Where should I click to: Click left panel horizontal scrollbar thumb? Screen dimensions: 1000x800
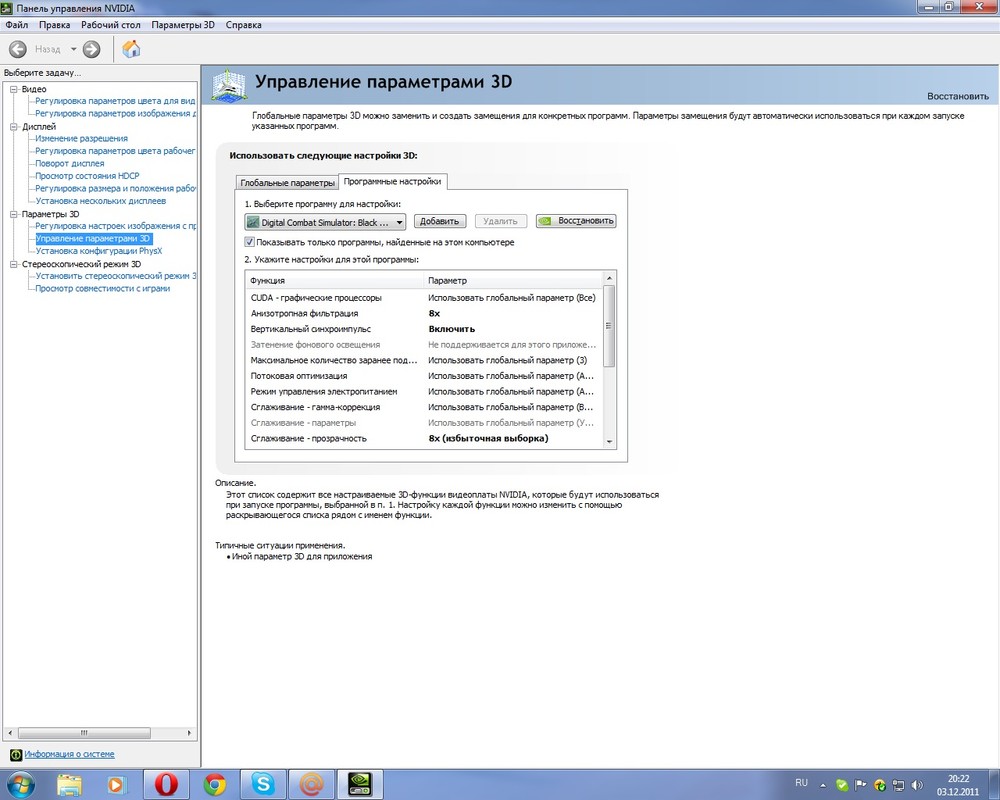click(x=84, y=733)
